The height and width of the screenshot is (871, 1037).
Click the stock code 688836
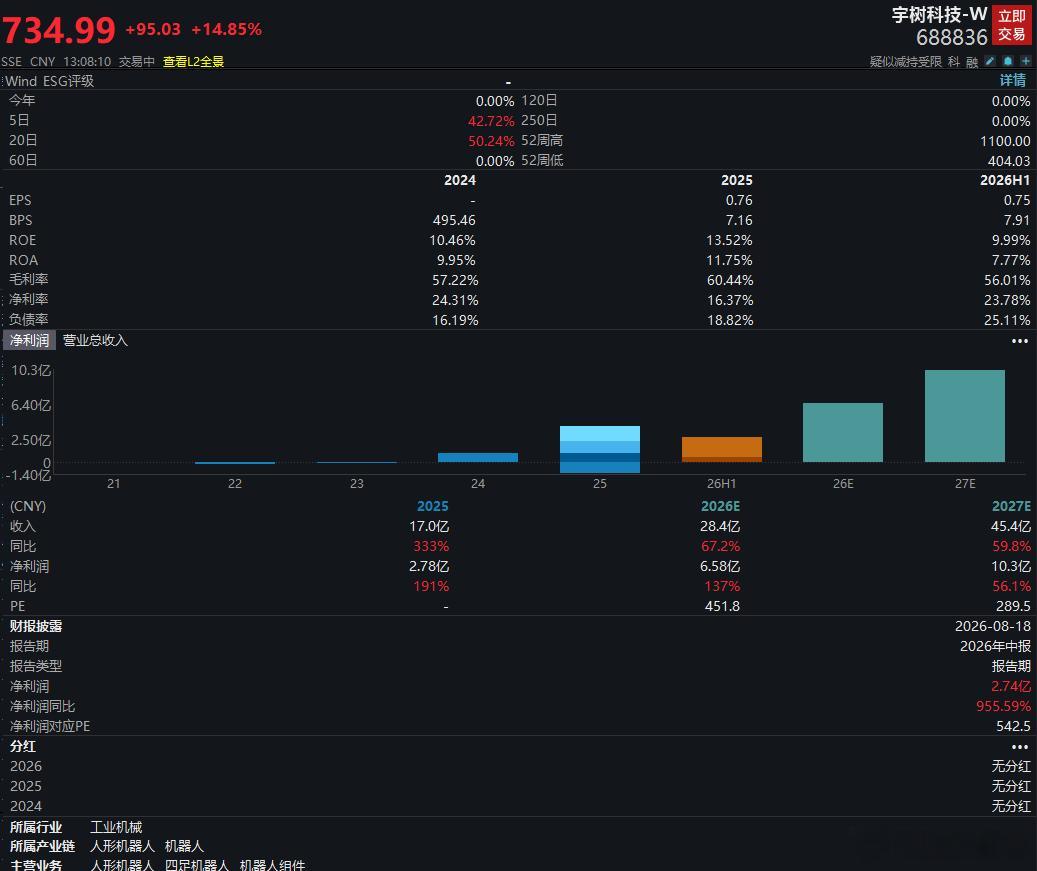click(x=952, y=37)
